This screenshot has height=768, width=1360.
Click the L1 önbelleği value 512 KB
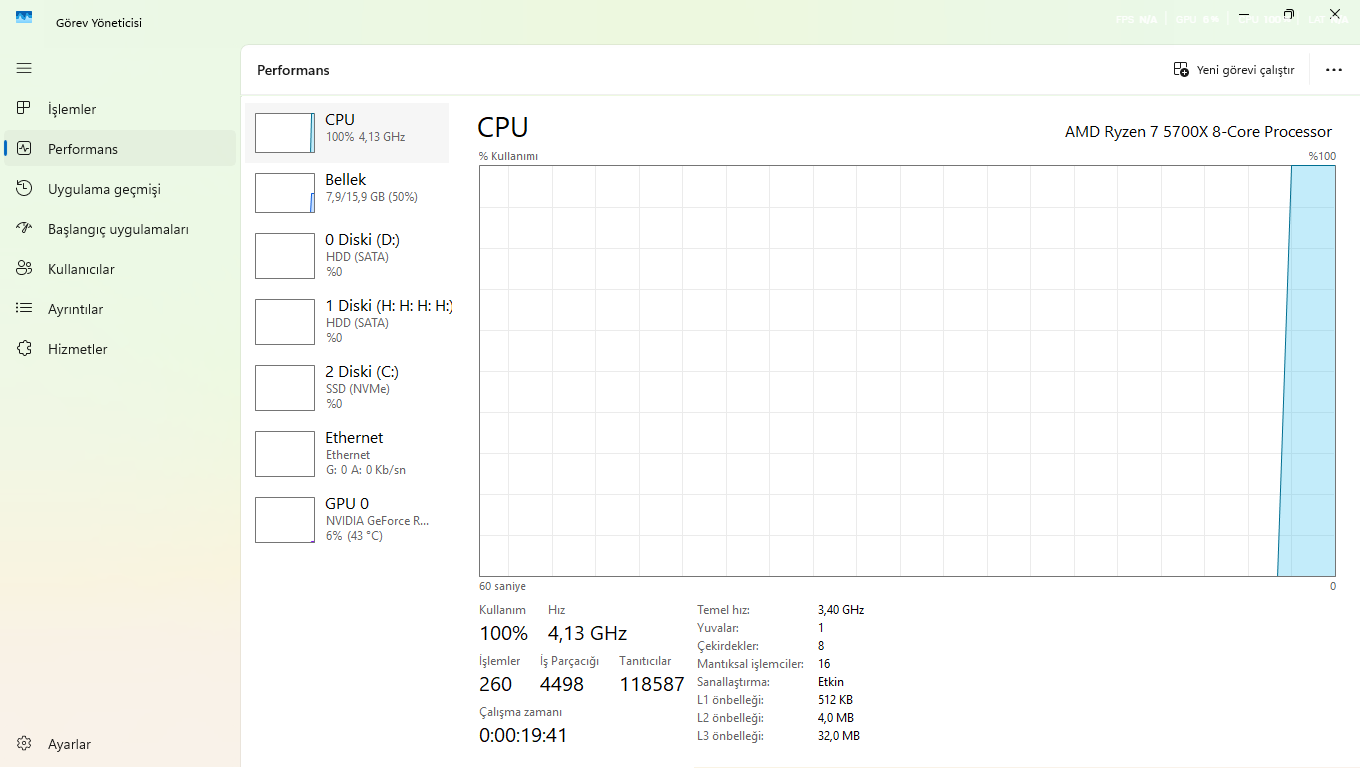836,700
